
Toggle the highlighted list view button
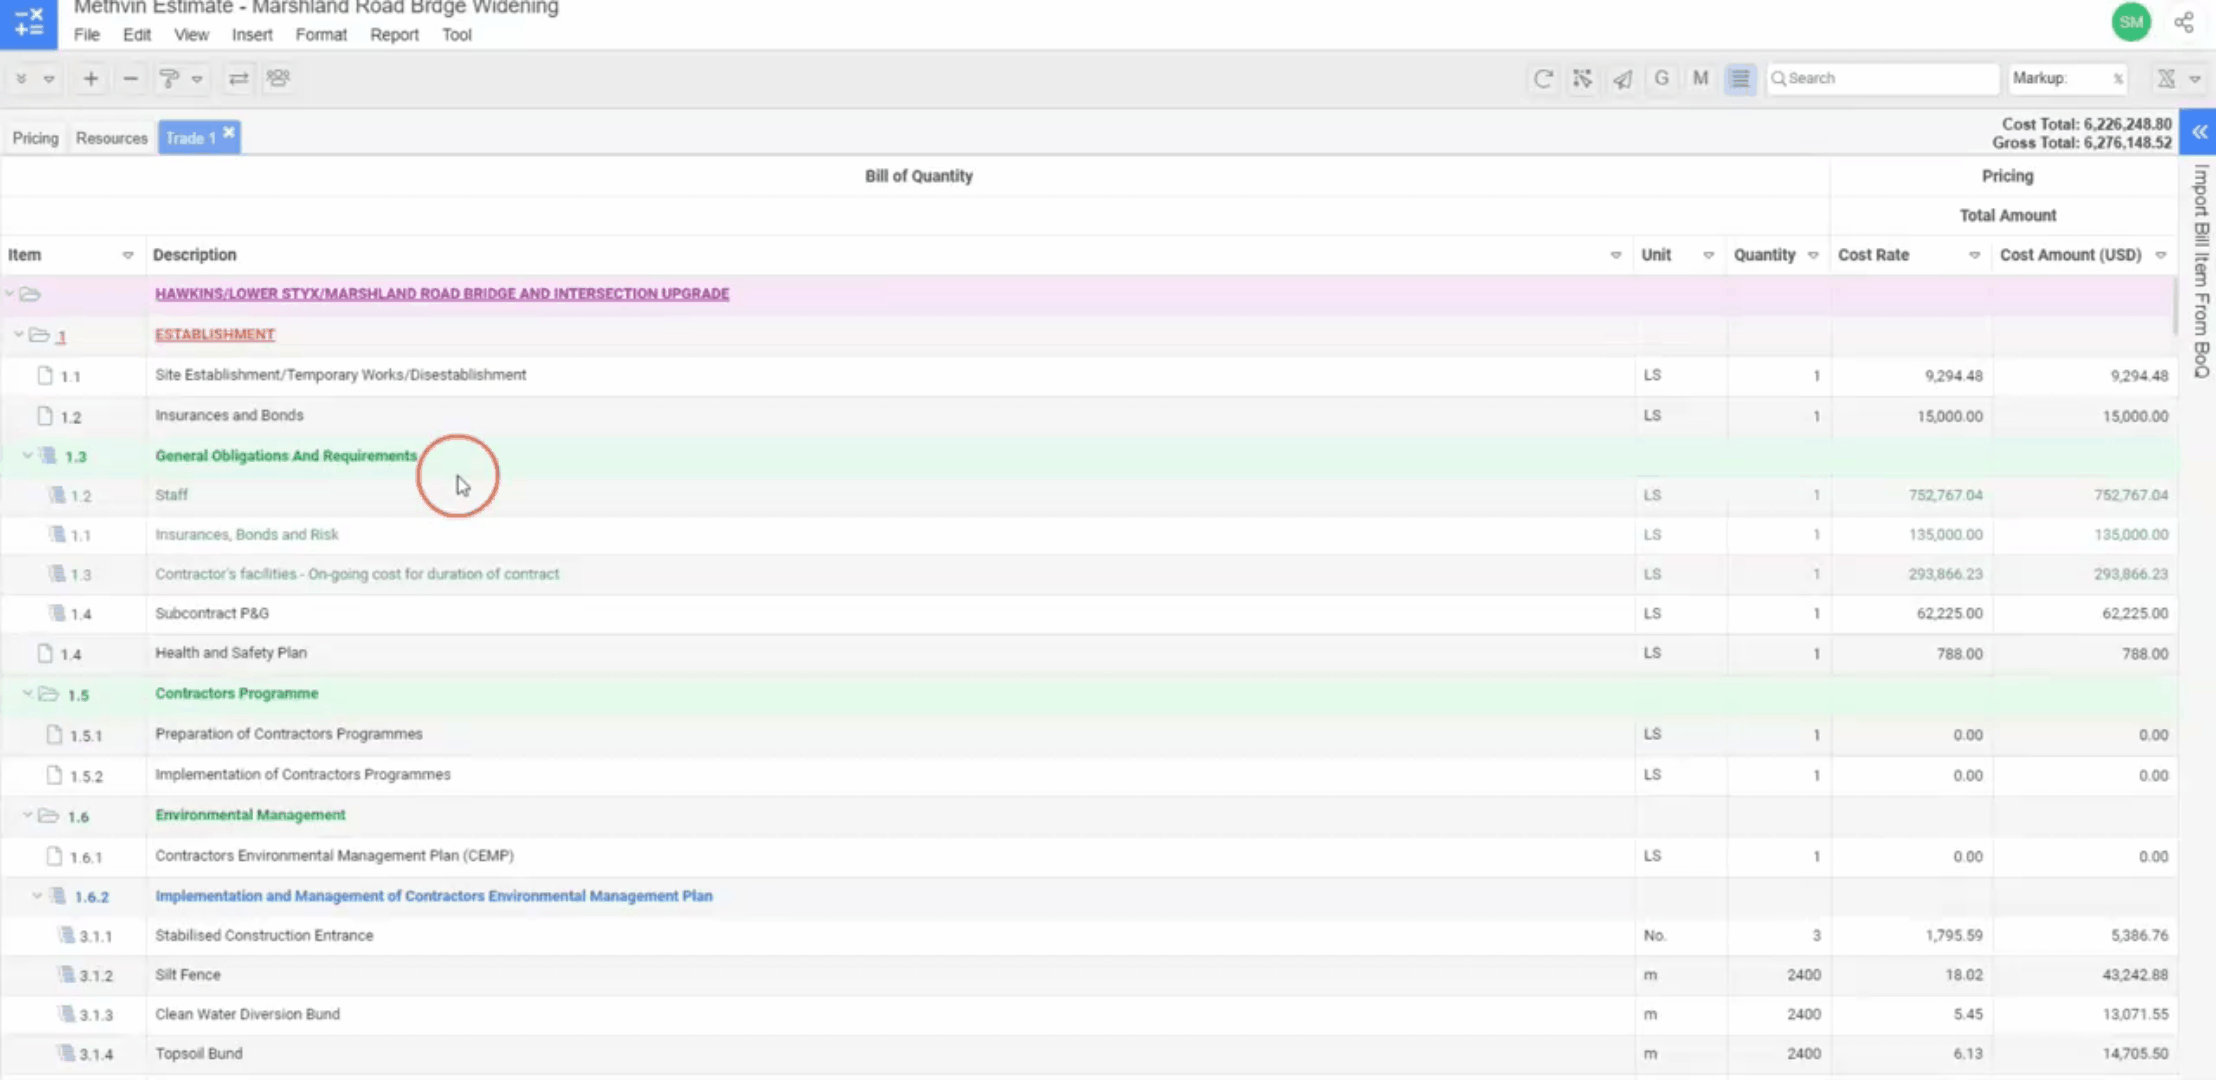click(x=1740, y=79)
